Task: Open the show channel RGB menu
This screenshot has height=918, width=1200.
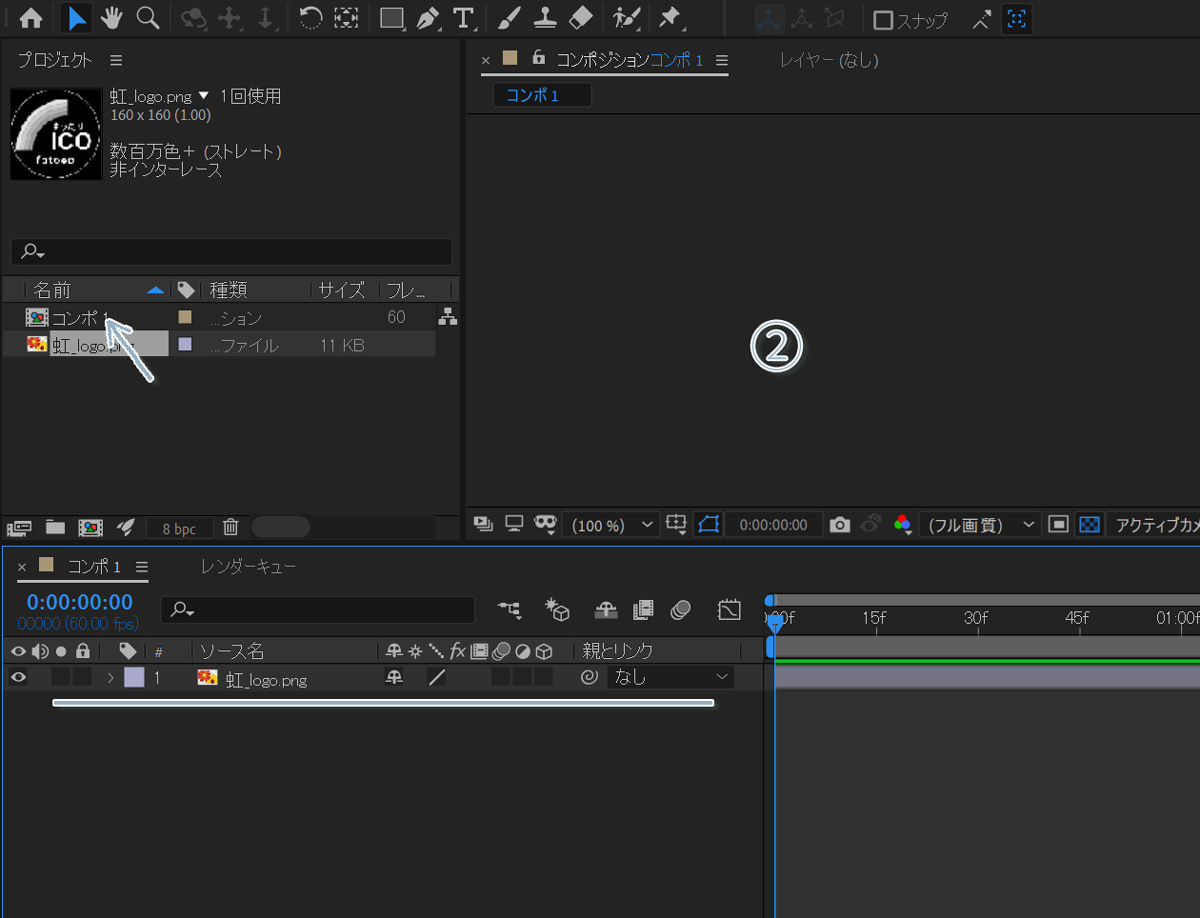Action: click(903, 525)
